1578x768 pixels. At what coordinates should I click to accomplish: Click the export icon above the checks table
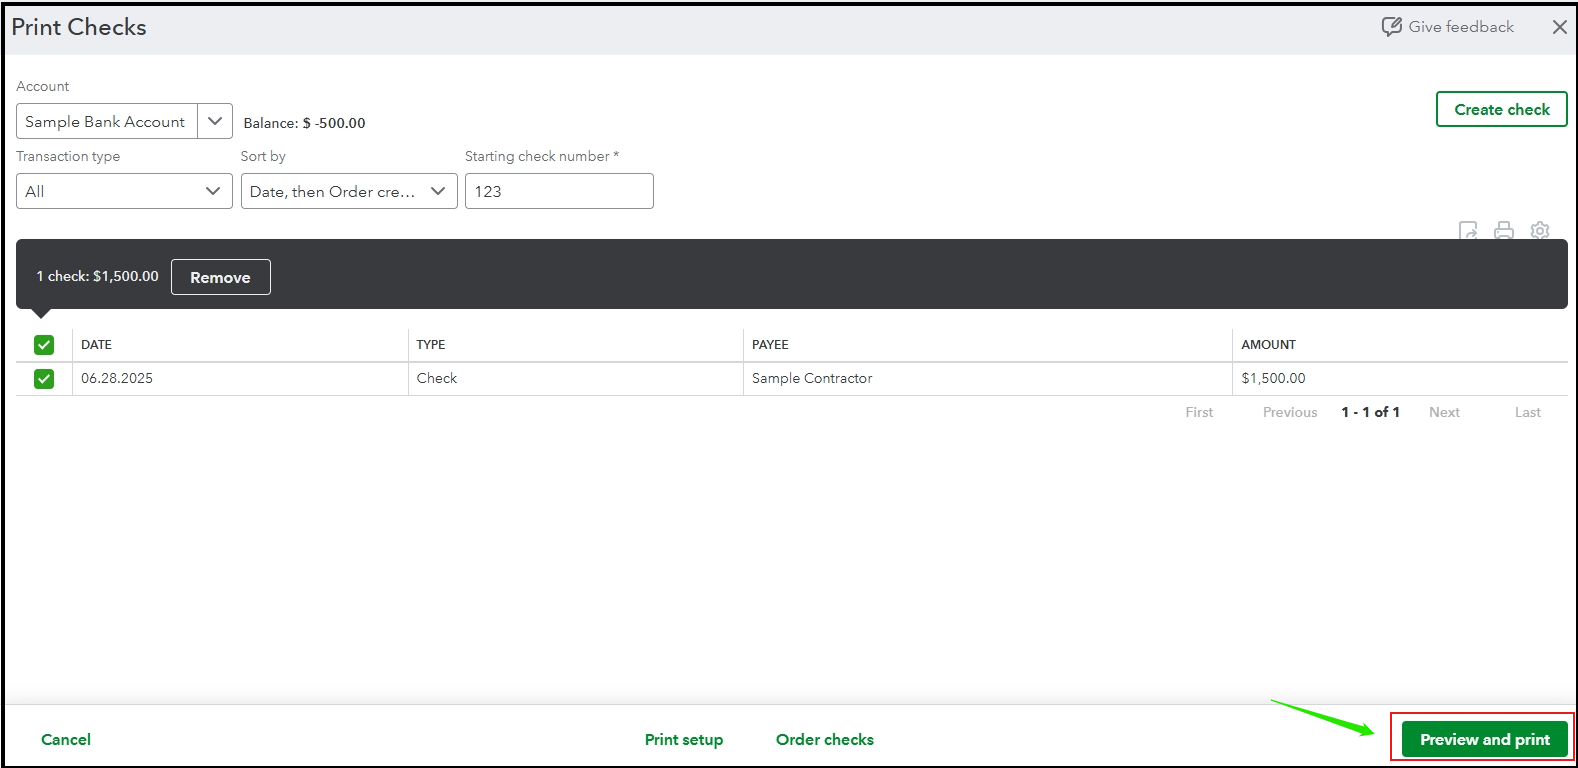tap(1468, 231)
